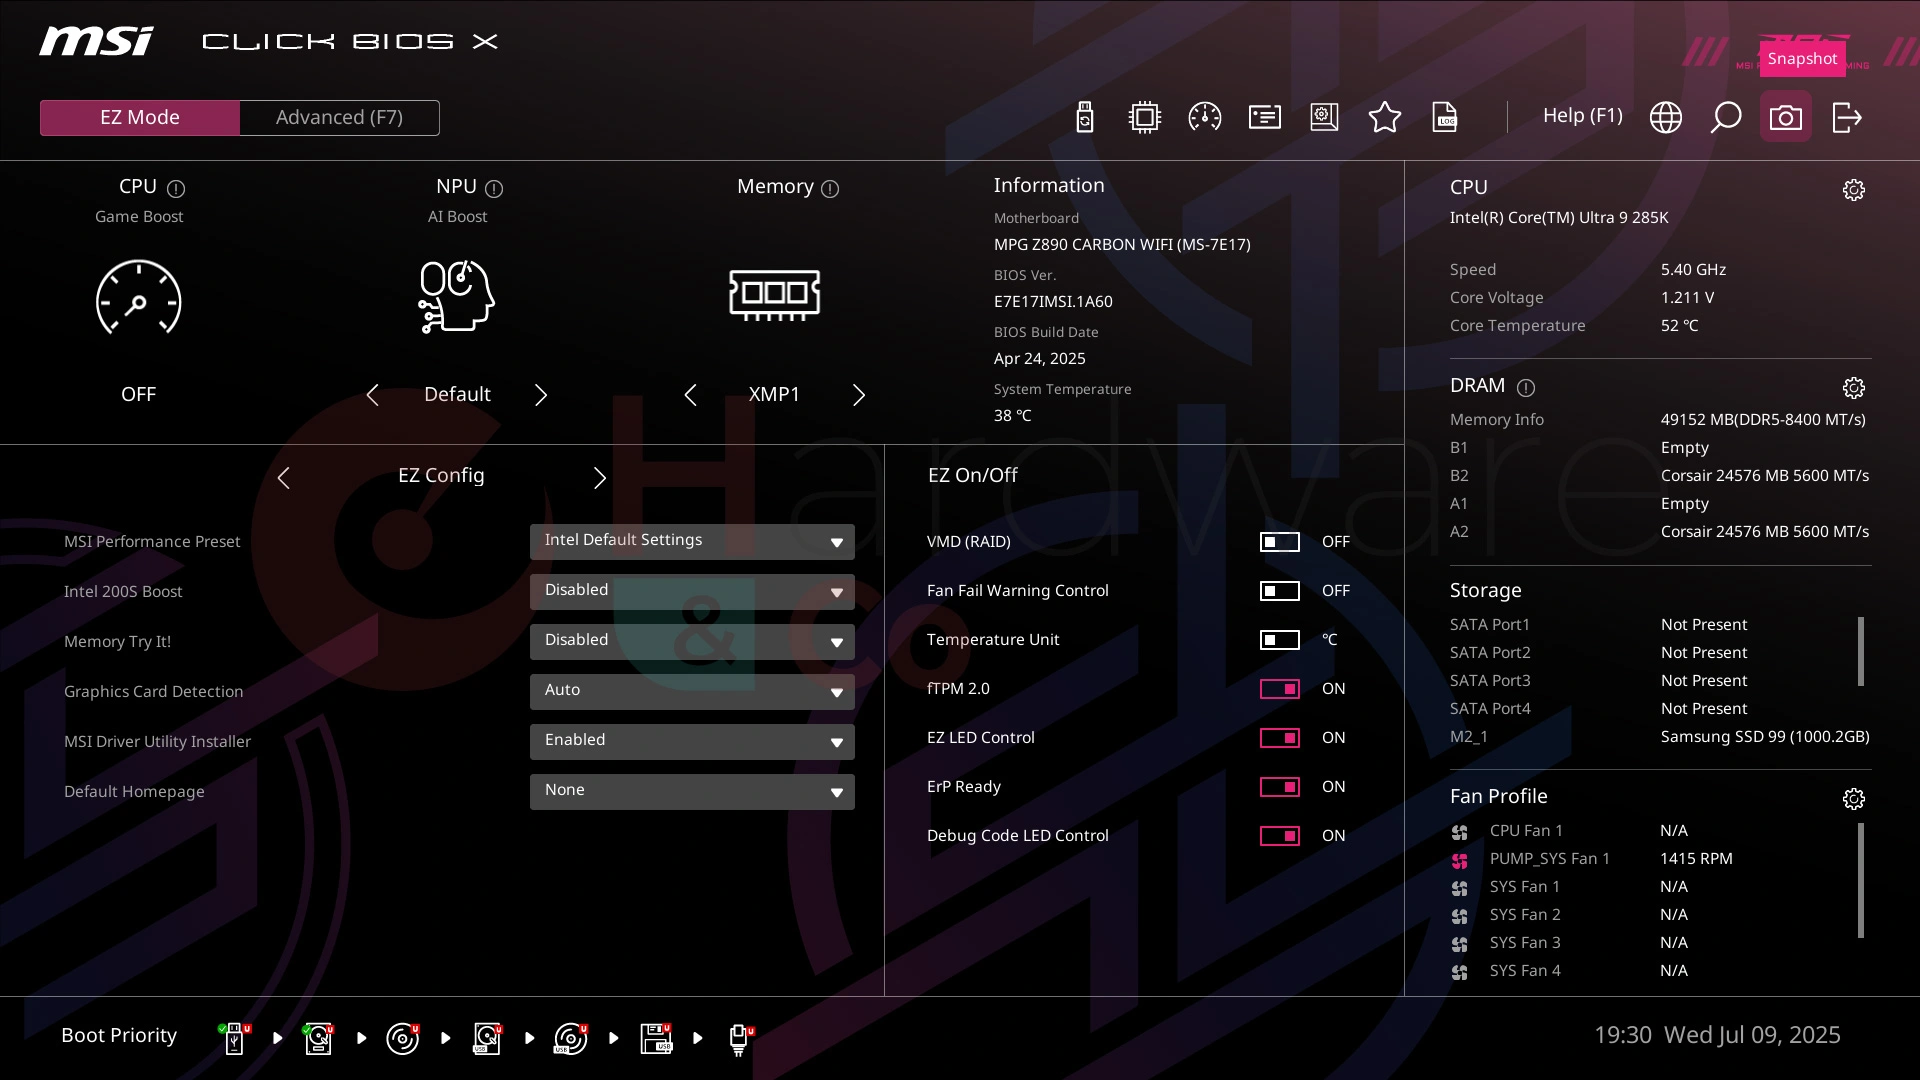Image resolution: width=1920 pixels, height=1080 pixels.
Task: Toggle Temperature Unit switch
Action: point(1280,640)
